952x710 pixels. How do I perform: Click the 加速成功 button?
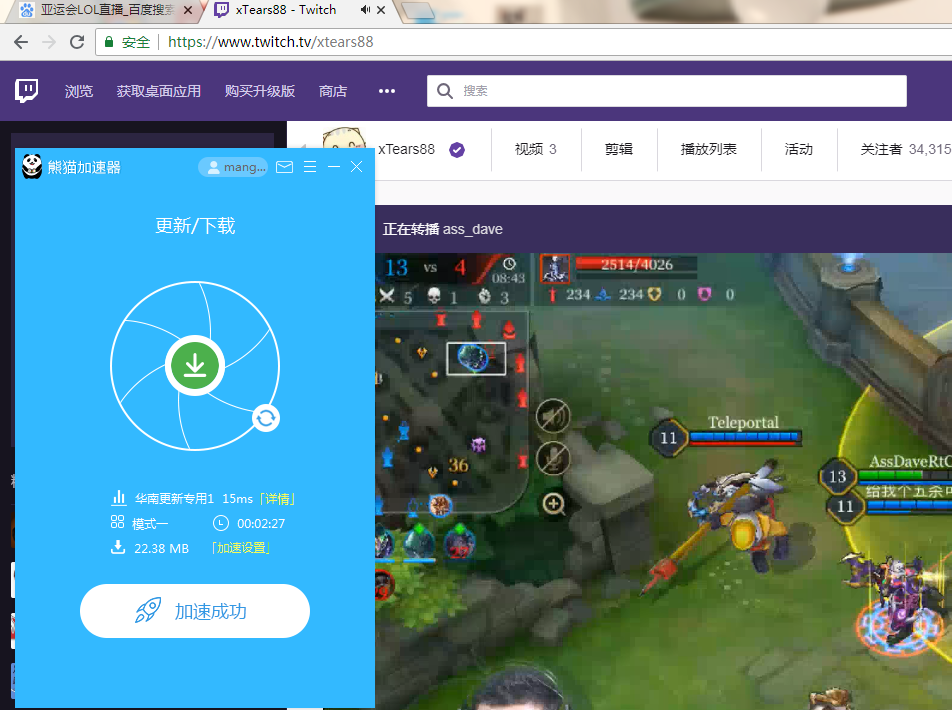[194, 610]
